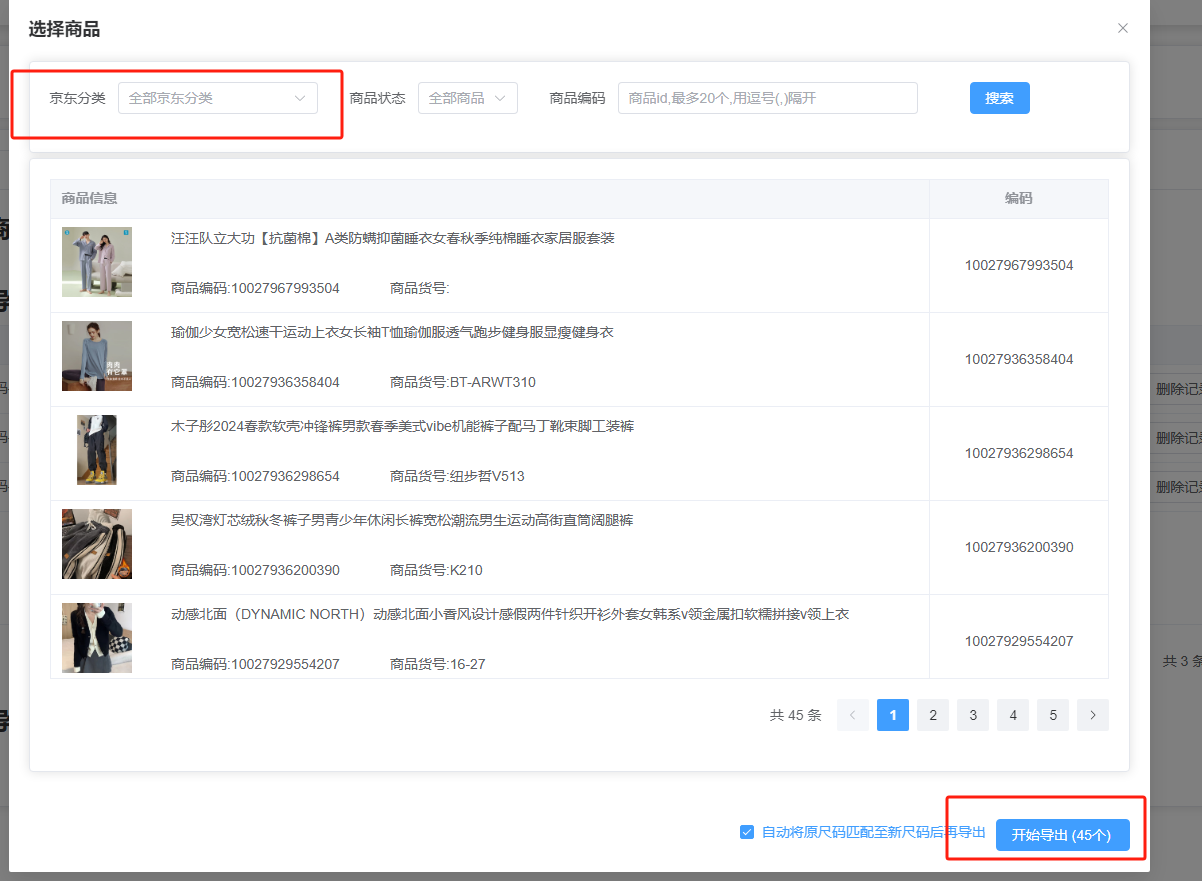This screenshot has width=1202, height=881.
Task: Close the 选择商品 dialog with the X icon
Action: [1123, 28]
